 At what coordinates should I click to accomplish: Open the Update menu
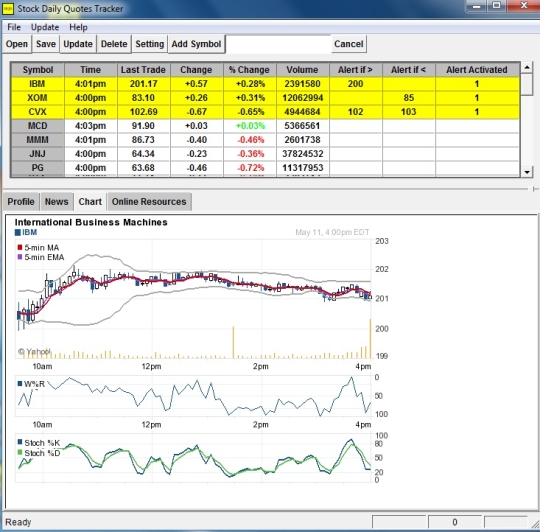click(45, 27)
